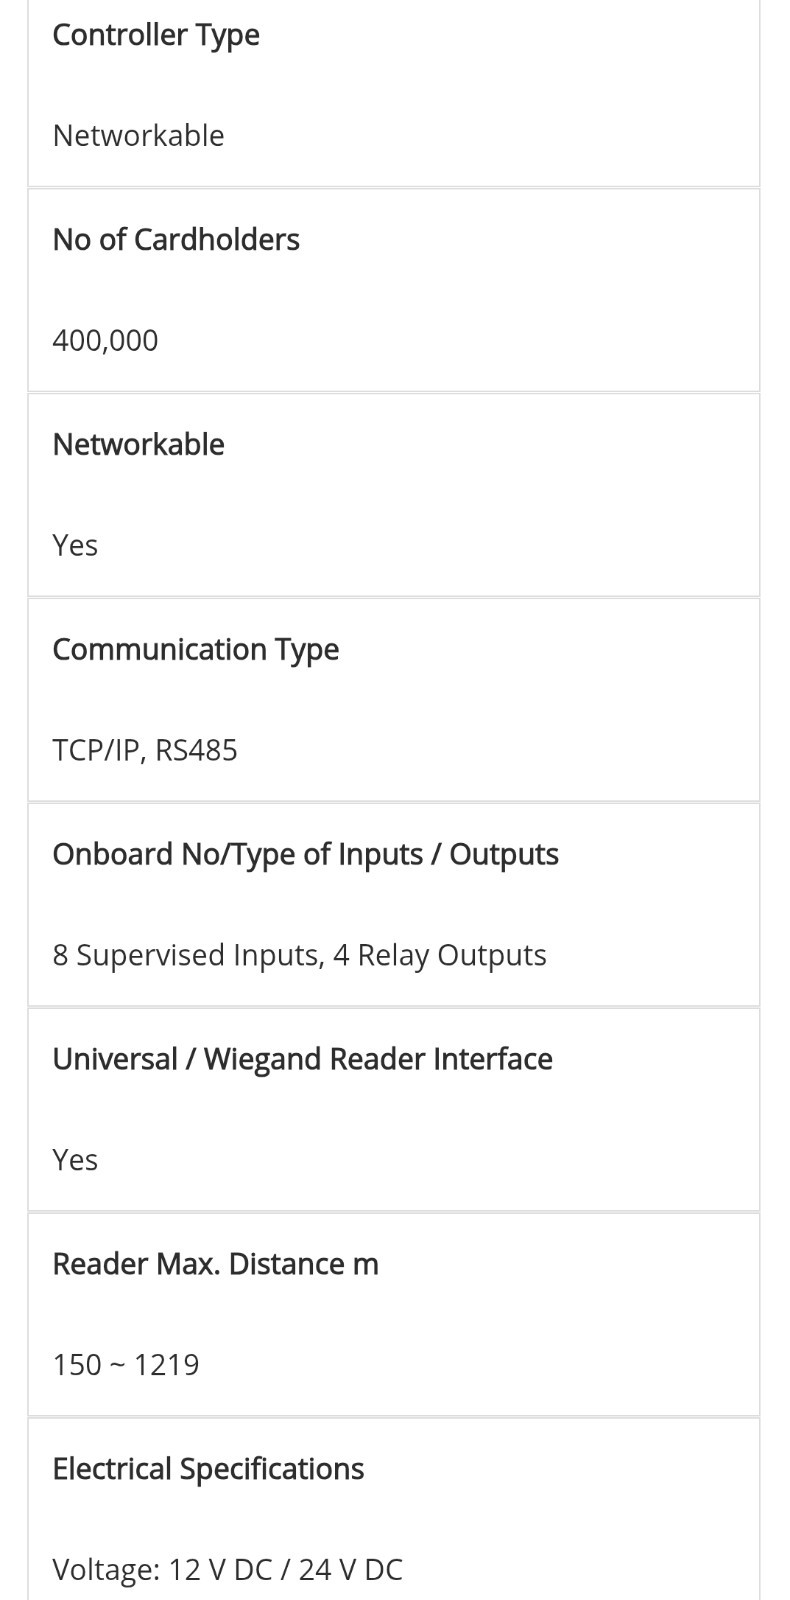This screenshot has height=1600, width=790.
Task: Click the Communication Type heading
Action: pyautogui.click(x=196, y=650)
